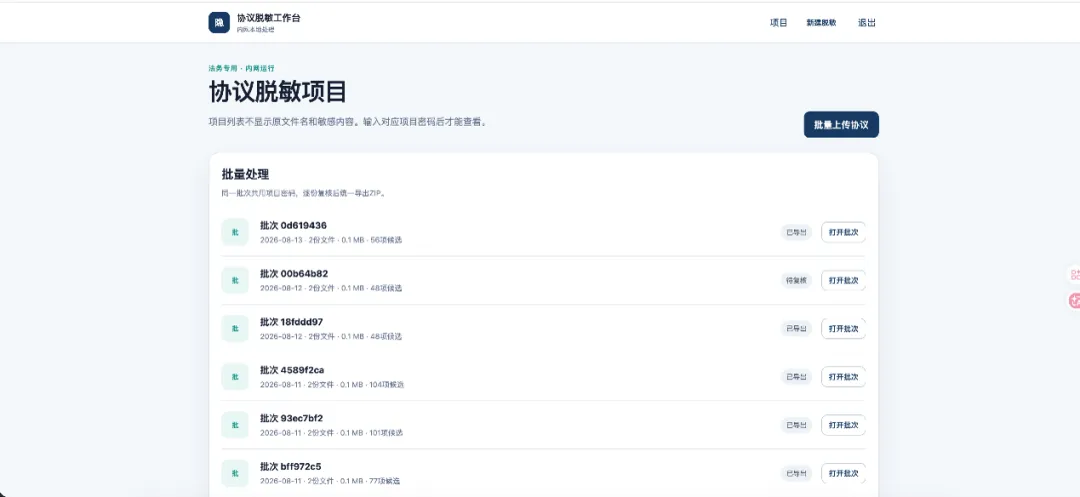1080x497 pixels.
Task: Click the lower pink floating widget icon
Action: (x=1074, y=300)
